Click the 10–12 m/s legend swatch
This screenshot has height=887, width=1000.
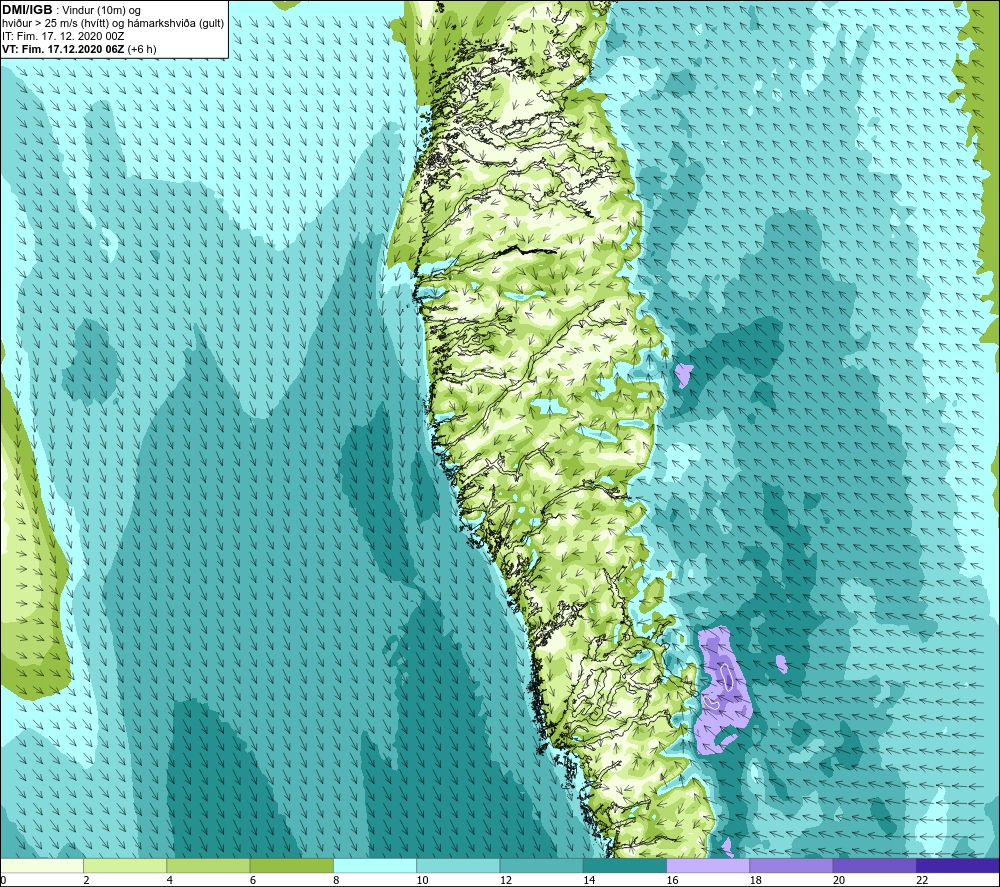click(x=458, y=865)
